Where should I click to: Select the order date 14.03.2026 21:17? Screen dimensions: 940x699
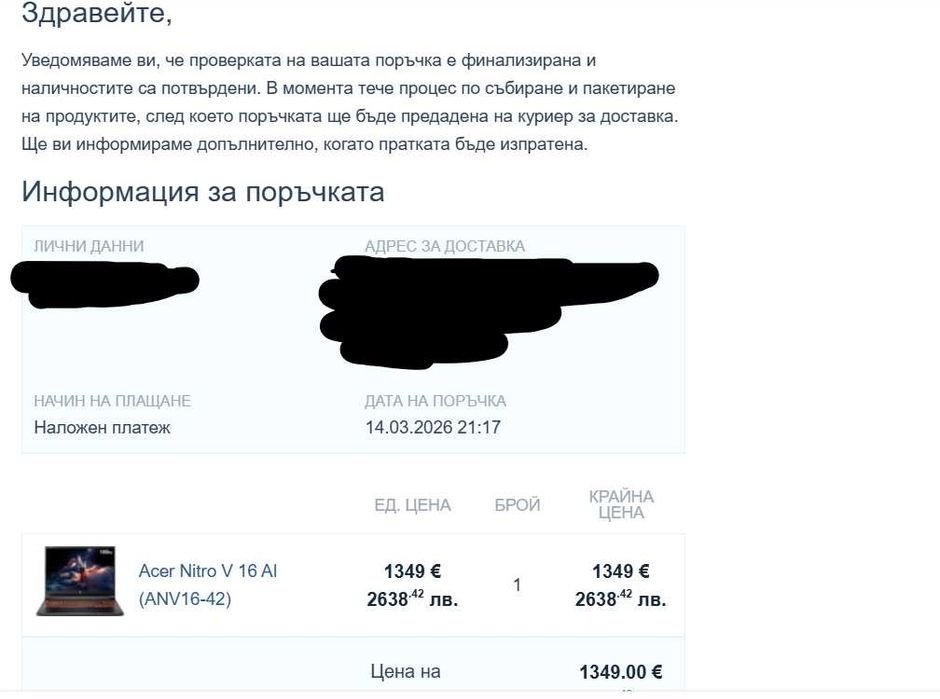pos(432,427)
